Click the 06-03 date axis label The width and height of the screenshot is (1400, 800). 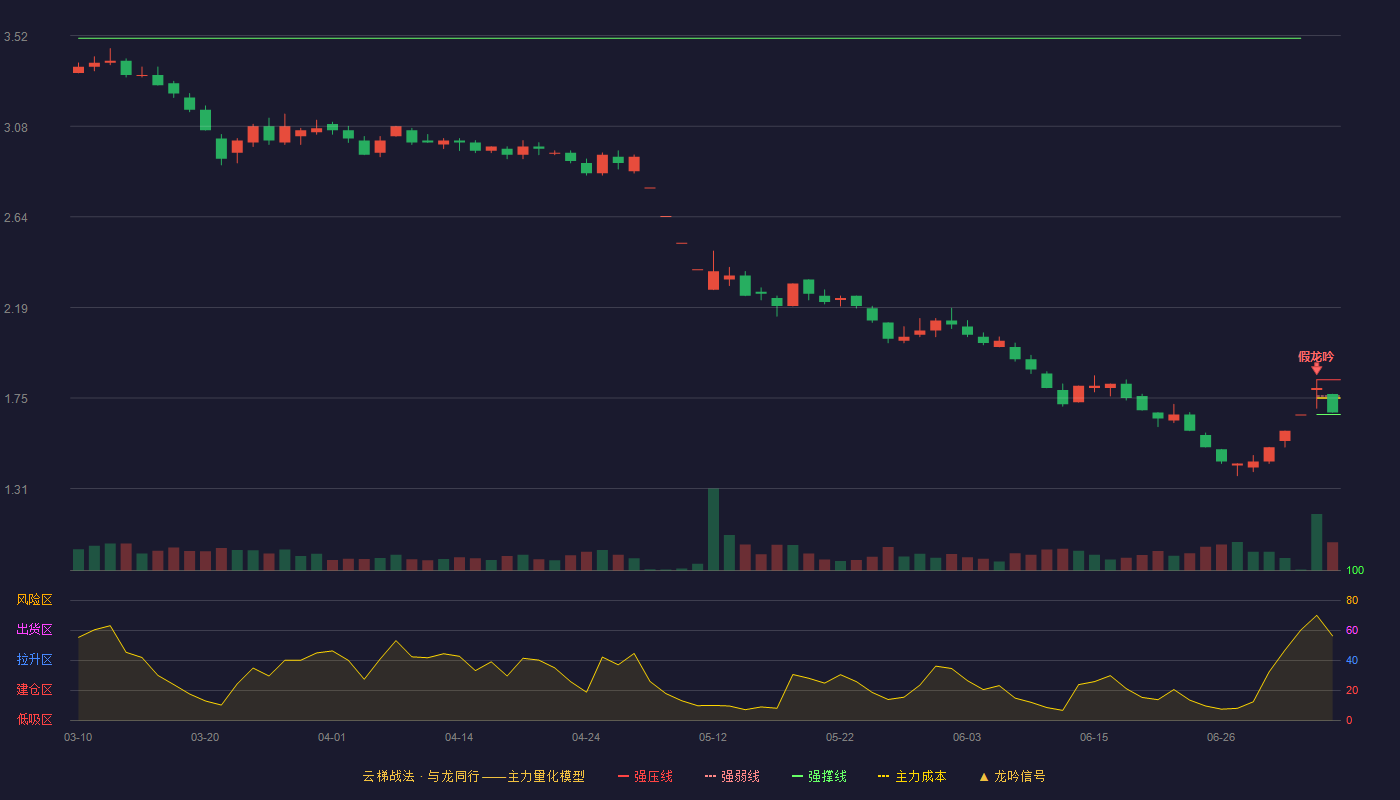coord(967,737)
